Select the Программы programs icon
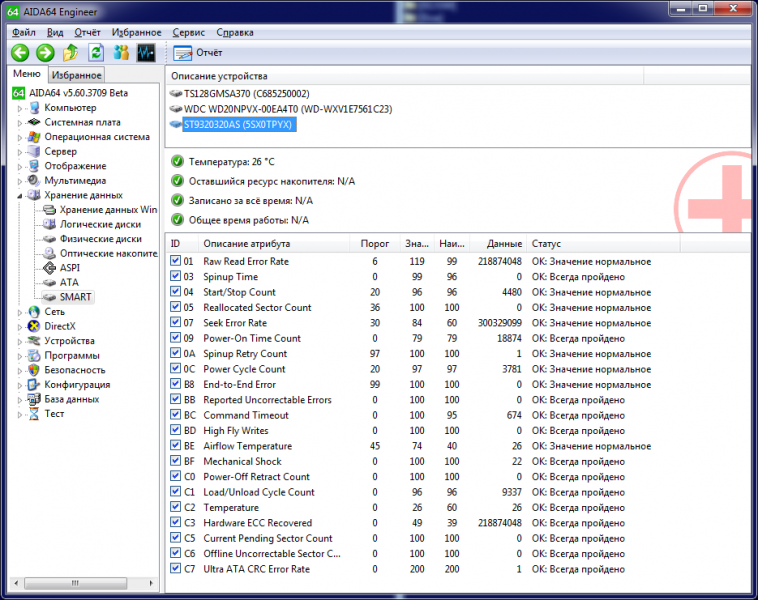The height and width of the screenshot is (600, 758). (x=34, y=355)
